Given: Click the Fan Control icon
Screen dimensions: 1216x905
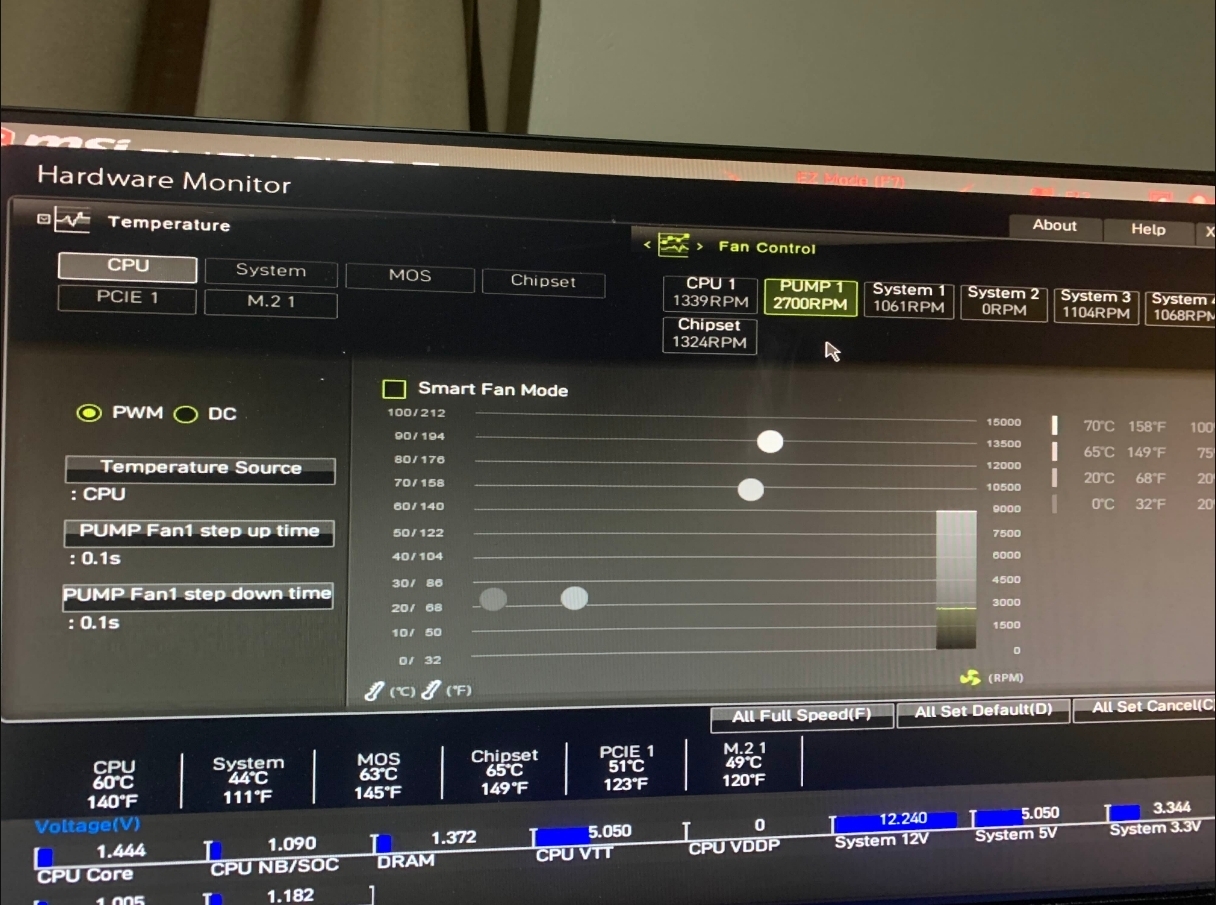Looking at the screenshot, I should [674, 245].
